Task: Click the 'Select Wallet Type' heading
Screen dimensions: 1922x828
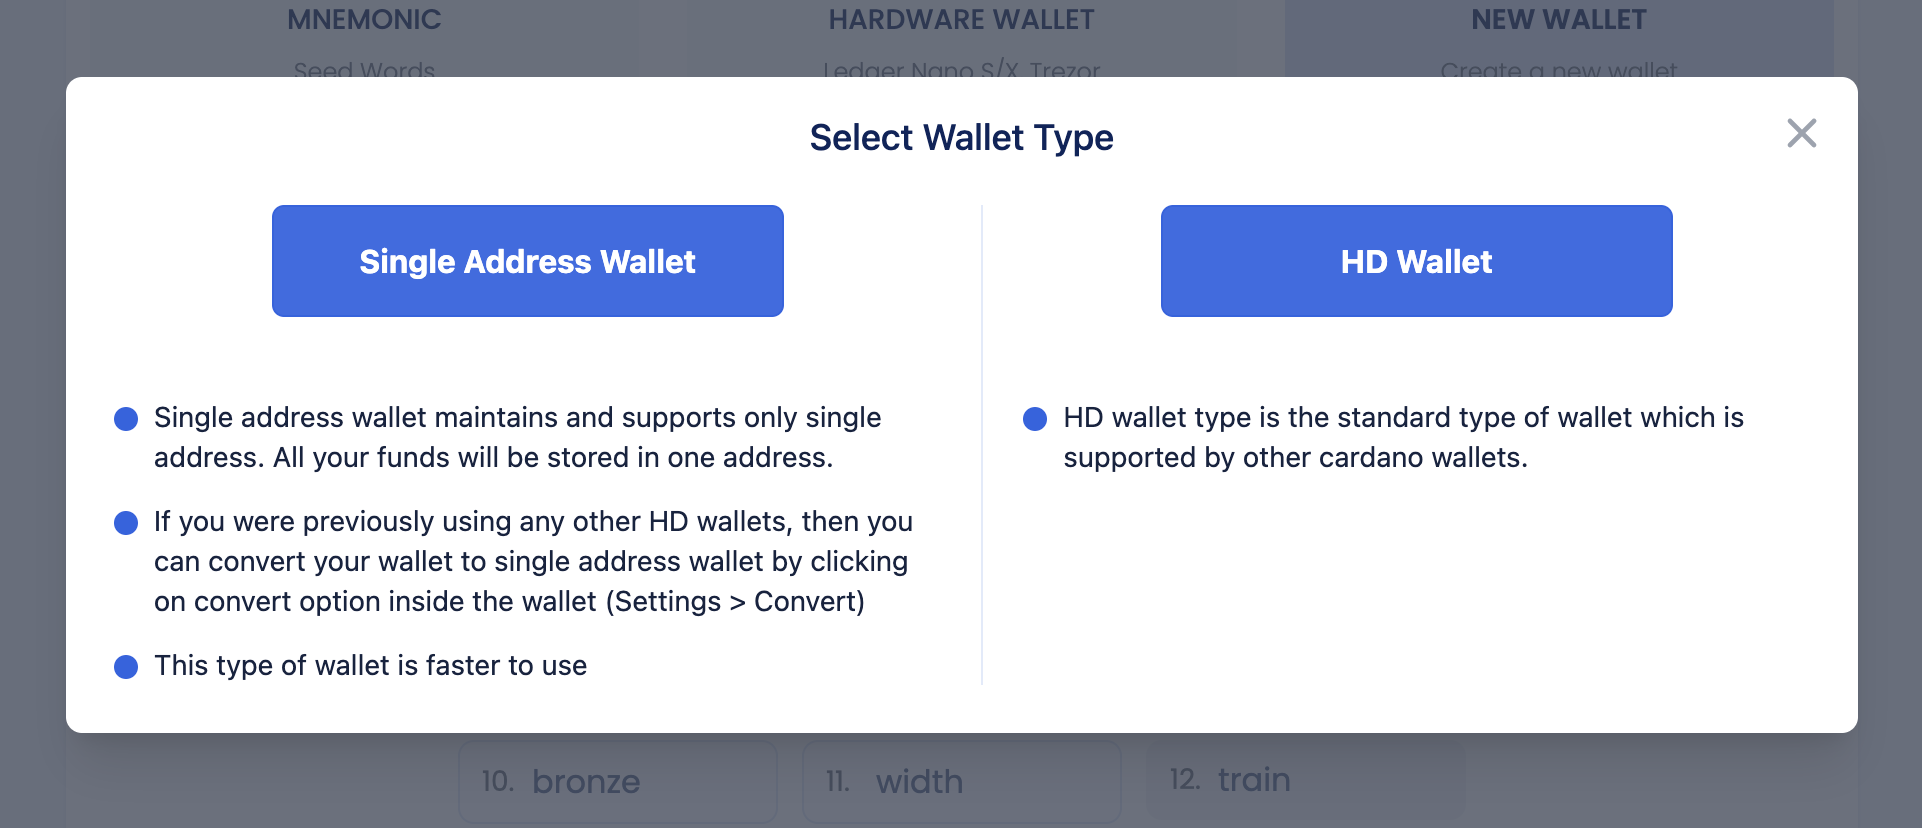Action: click(961, 137)
